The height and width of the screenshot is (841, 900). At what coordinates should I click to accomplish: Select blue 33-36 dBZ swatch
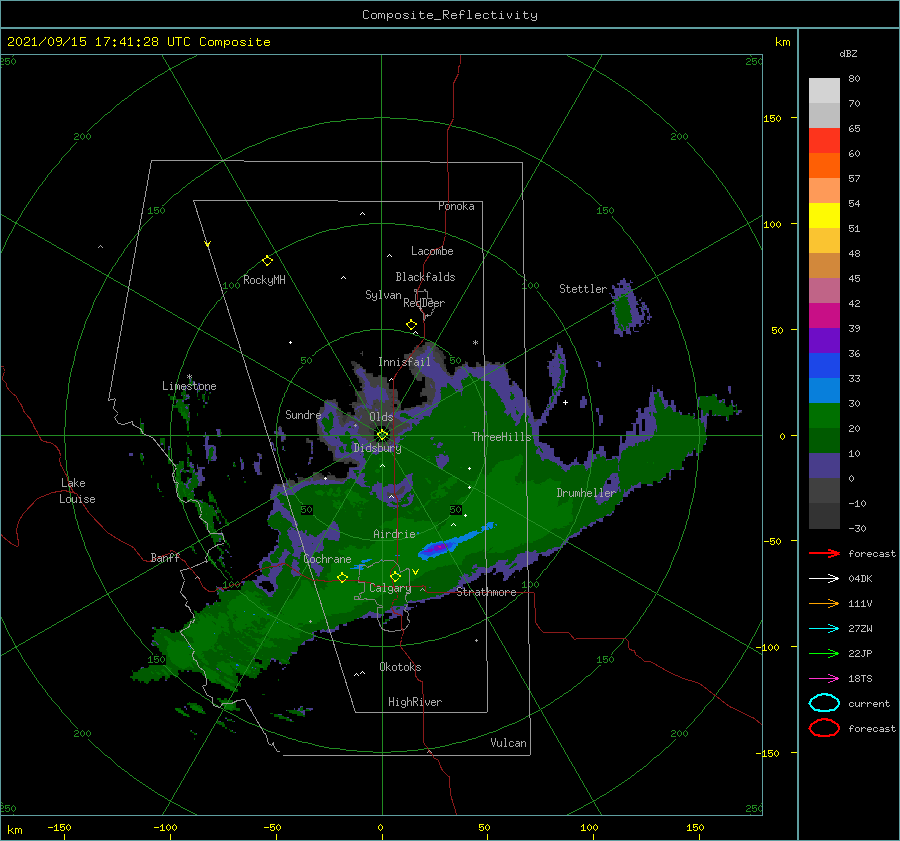[824, 366]
